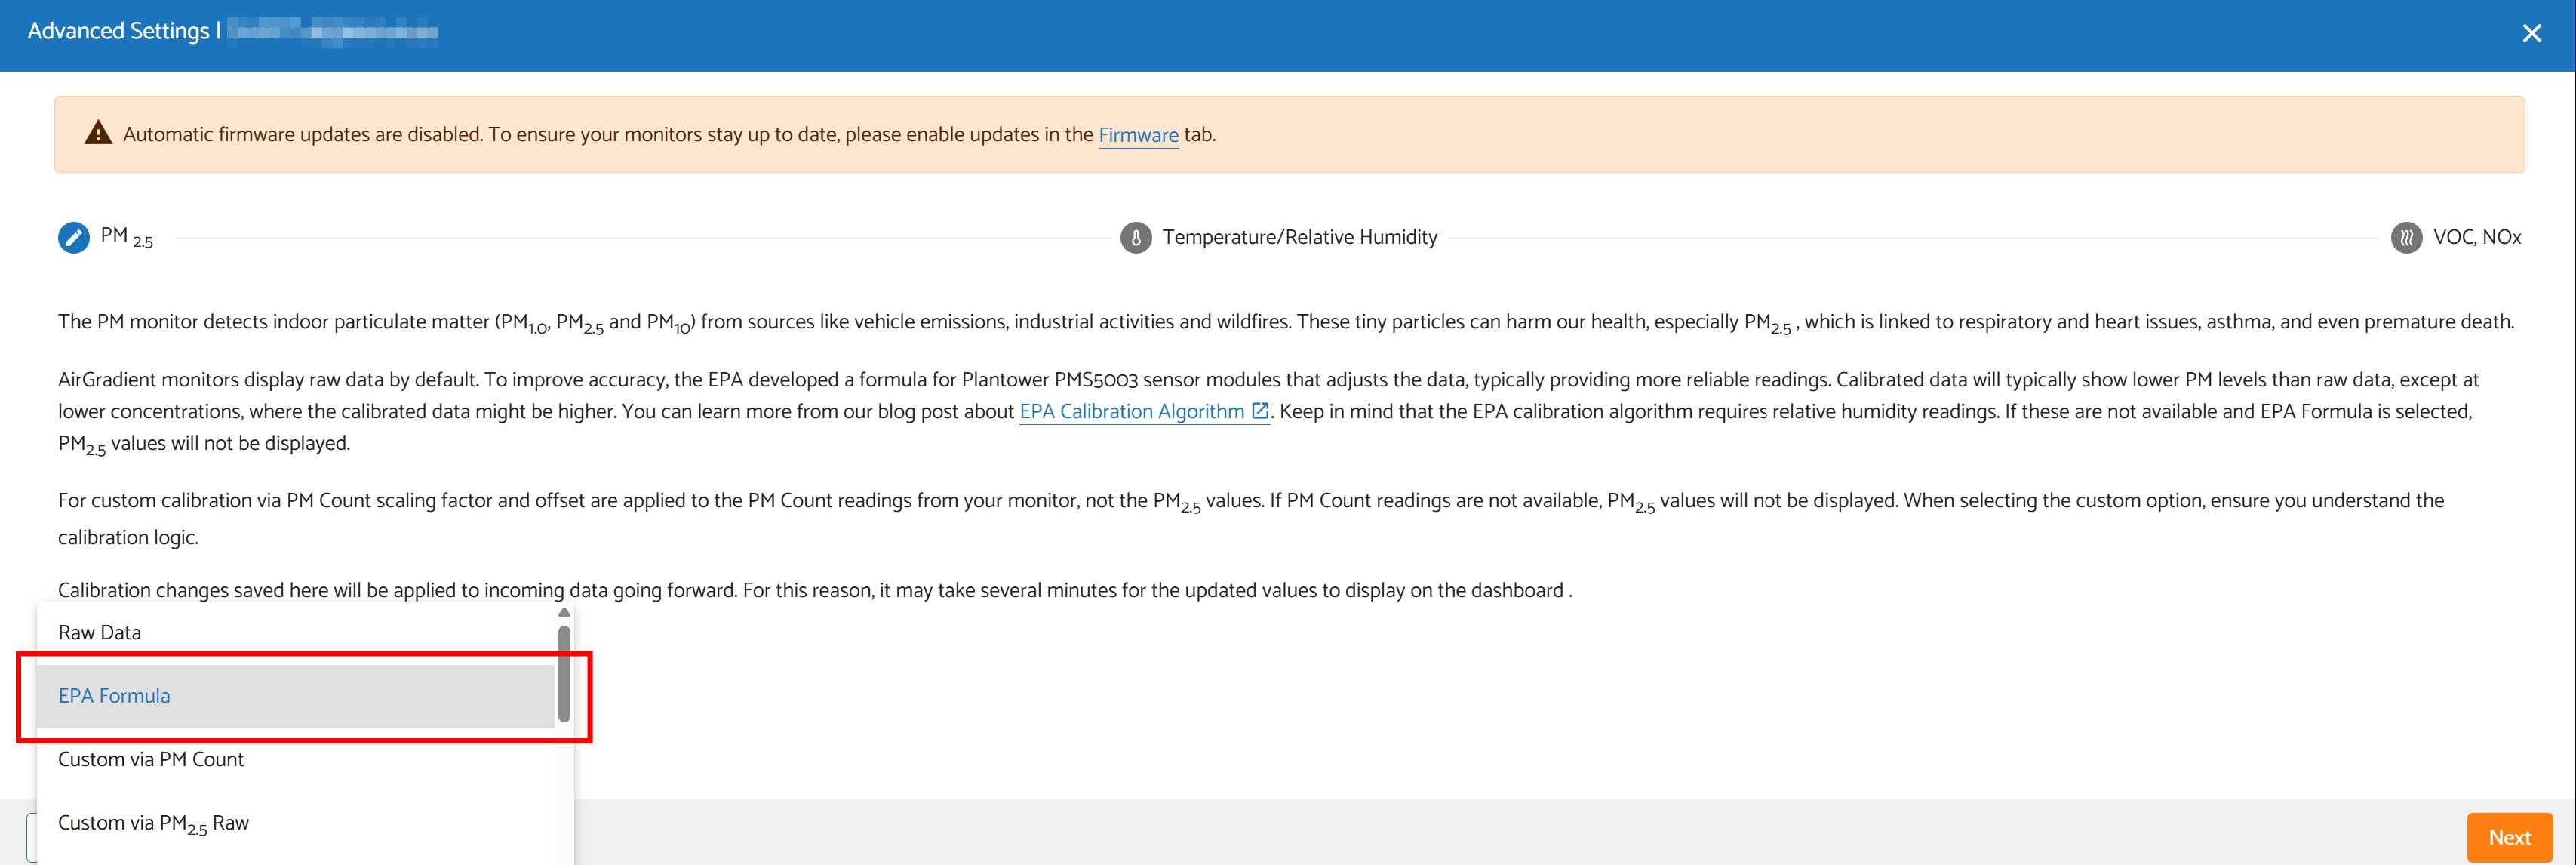Image resolution: width=2576 pixels, height=865 pixels.
Task: Switch to Temperature/Relative Humidity step
Action: pyautogui.click(x=1299, y=237)
